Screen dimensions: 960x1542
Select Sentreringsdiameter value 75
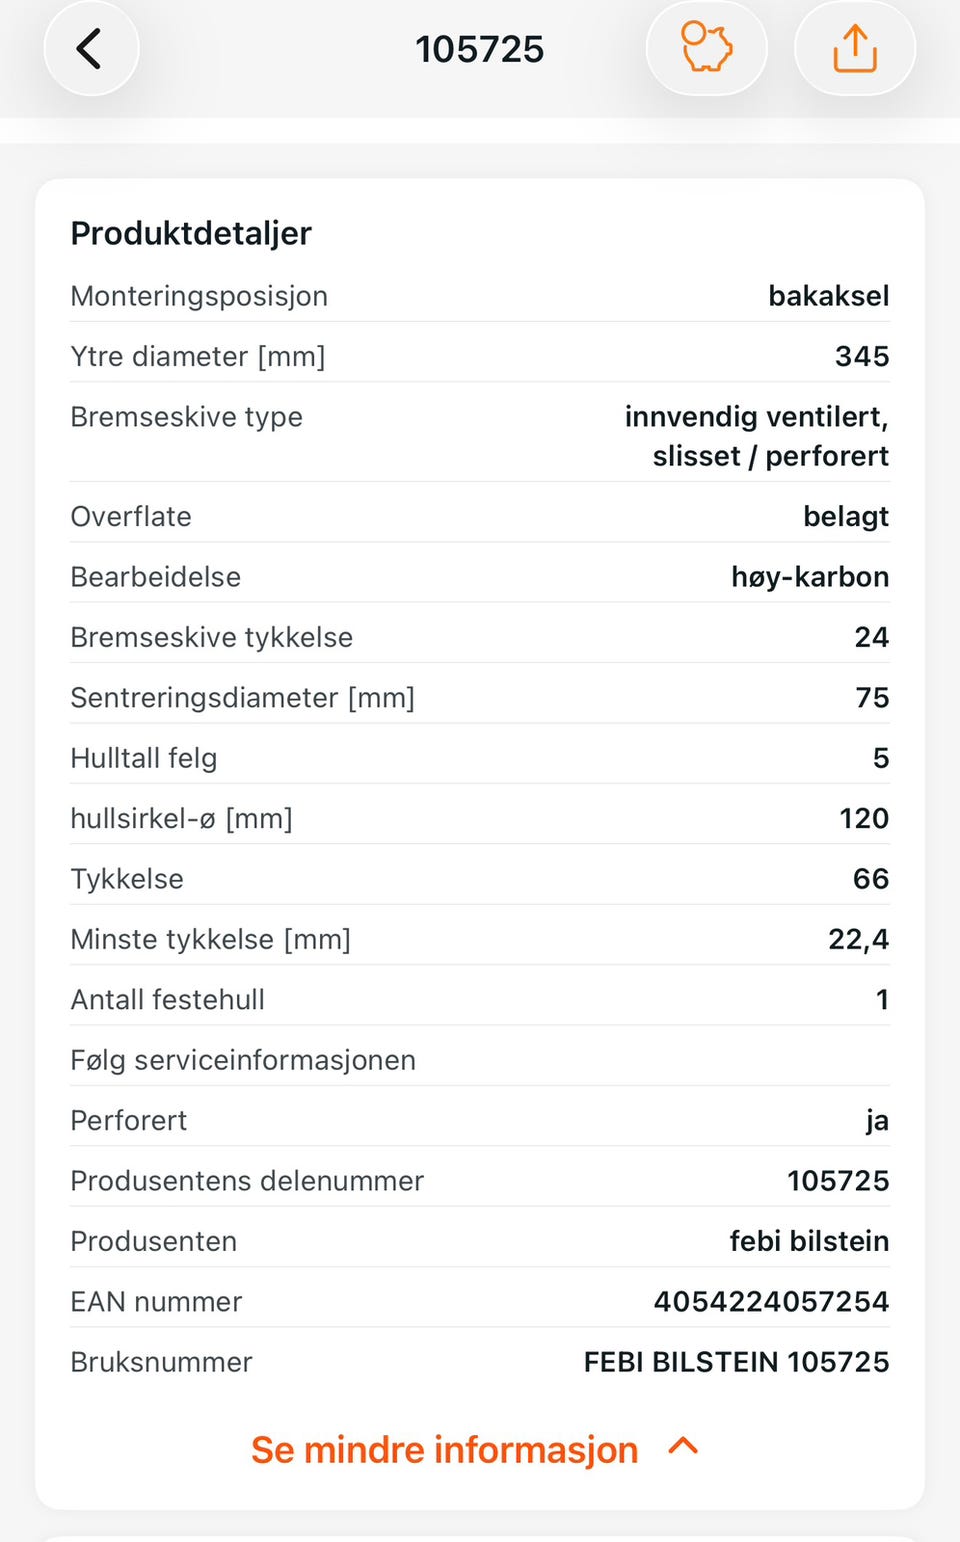(x=872, y=698)
